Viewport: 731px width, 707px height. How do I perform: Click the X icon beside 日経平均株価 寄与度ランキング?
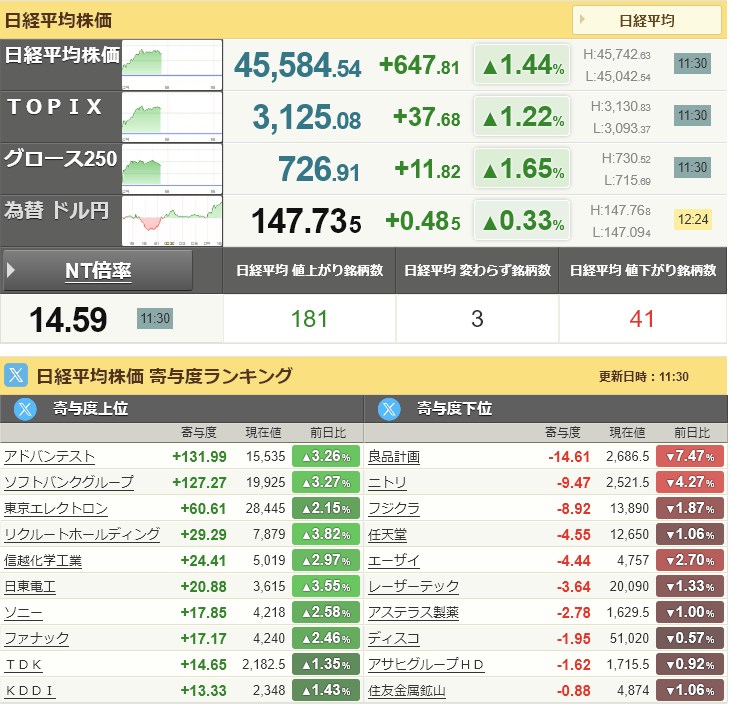(16, 376)
